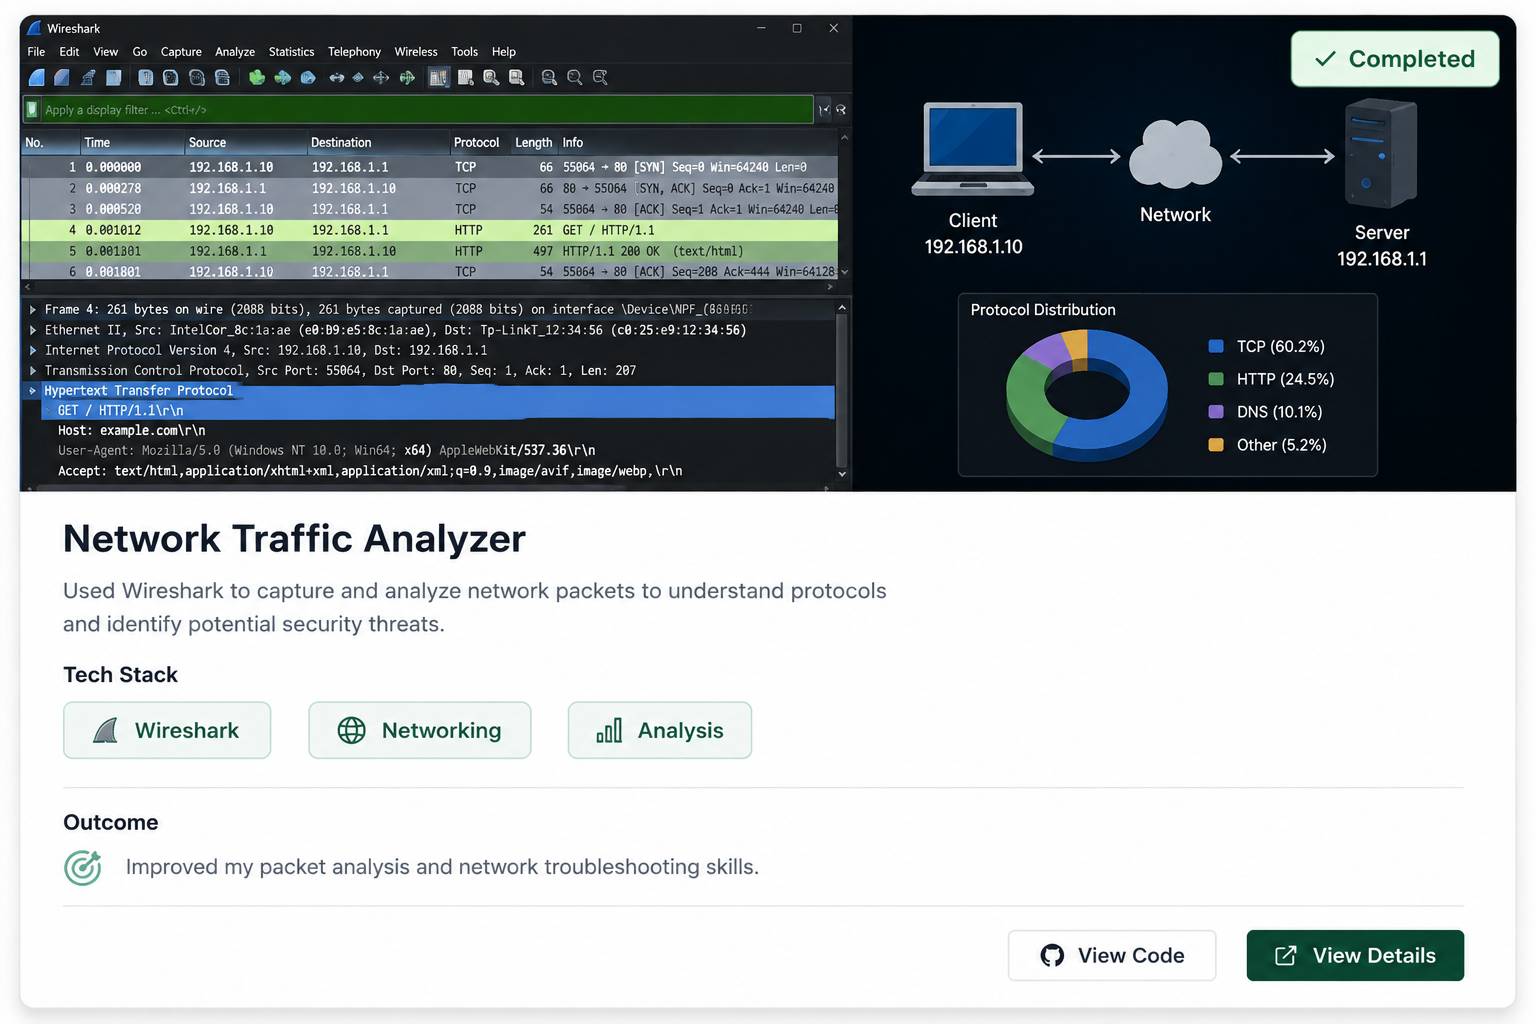The height and width of the screenshot is (1024, 1536).
Task: Expand Transmission Control Protocol row
Action: coord(33,370)
